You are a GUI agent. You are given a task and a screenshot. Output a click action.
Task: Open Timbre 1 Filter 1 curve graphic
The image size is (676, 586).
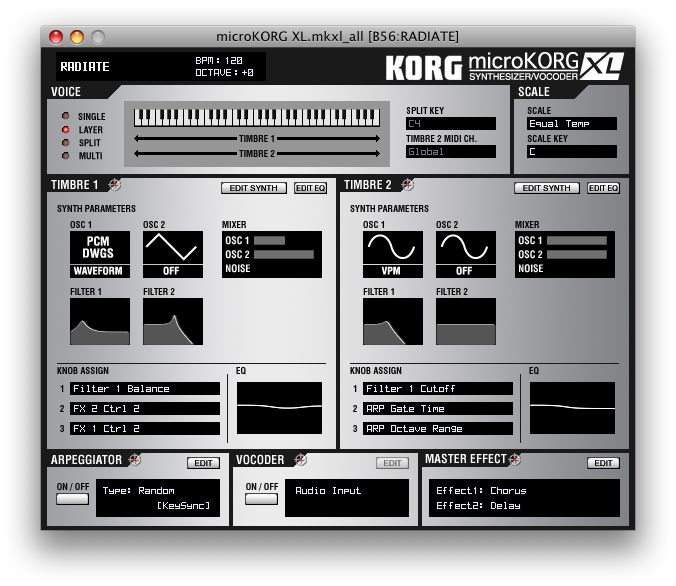[100, 321]
